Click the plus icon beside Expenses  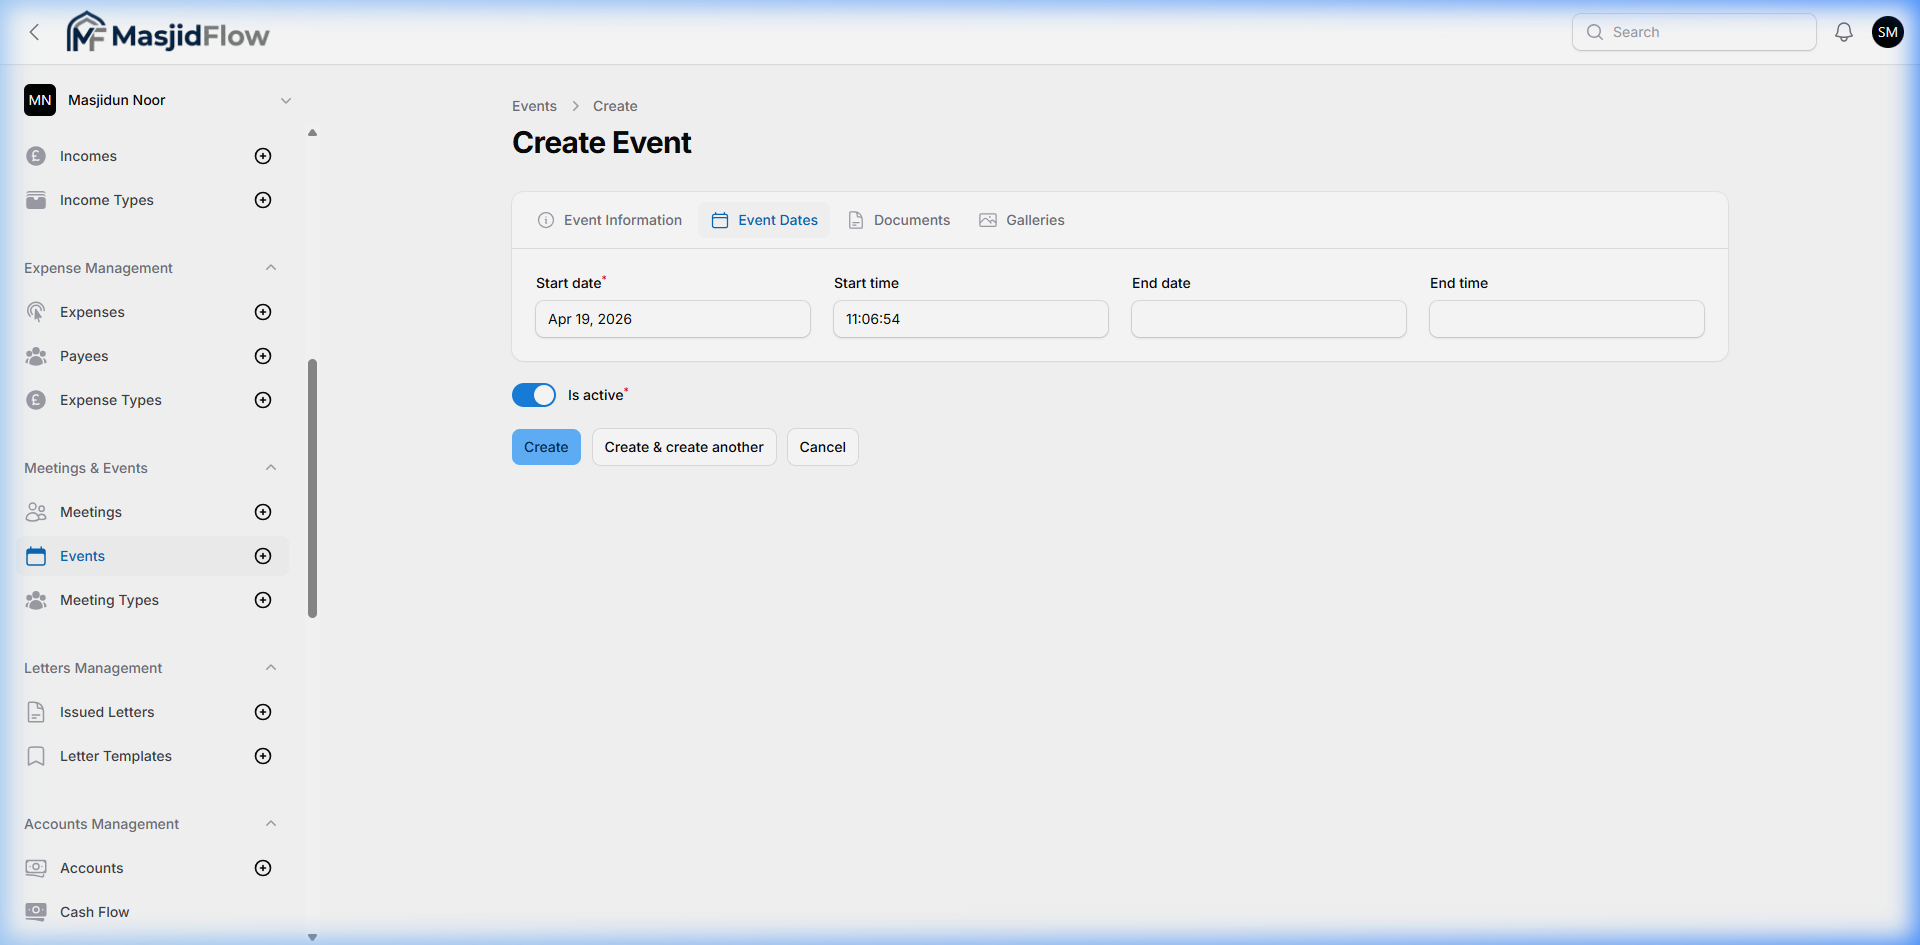pyautogui.click(x=263, y=311)
